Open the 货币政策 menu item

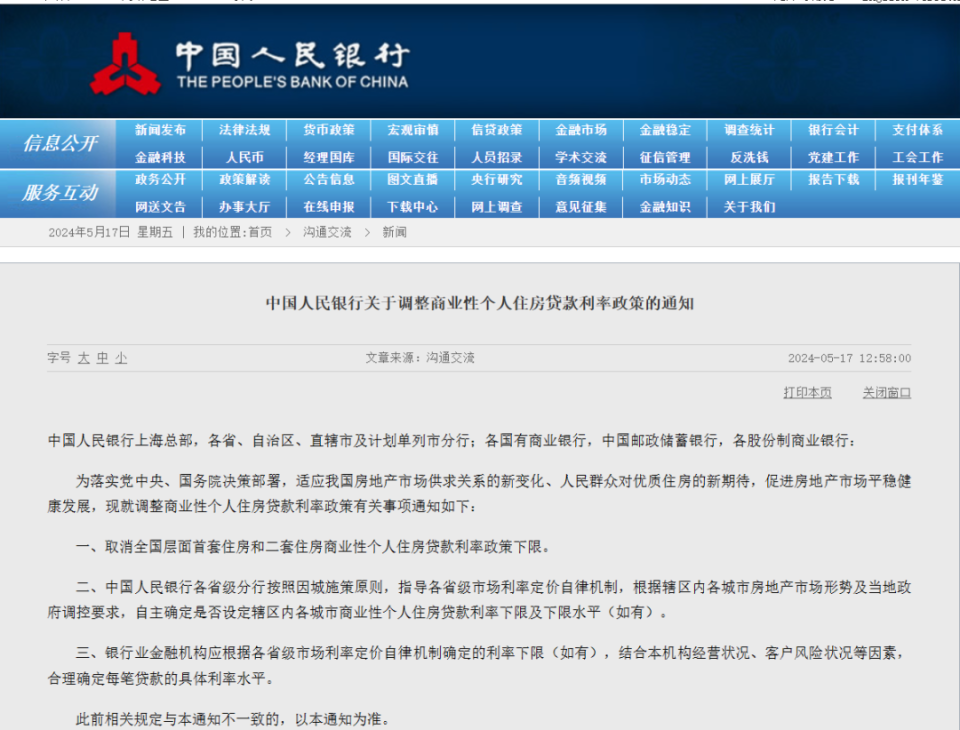(x=329, y=130)
